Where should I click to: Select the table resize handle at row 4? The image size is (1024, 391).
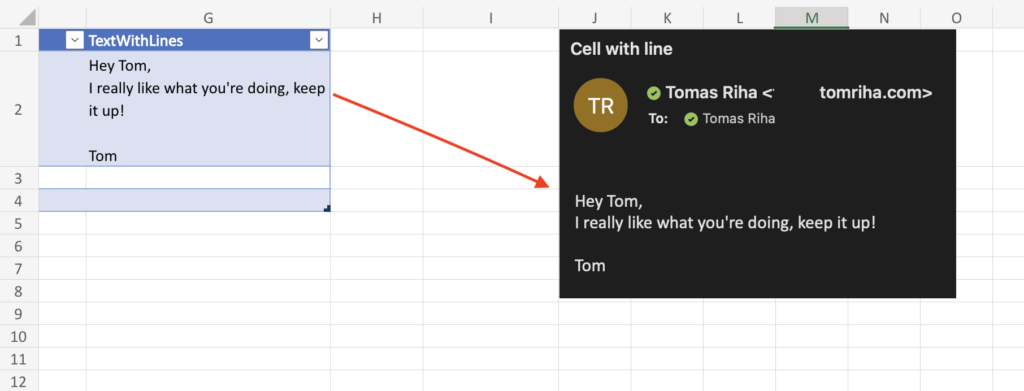[x=327, y=208]
